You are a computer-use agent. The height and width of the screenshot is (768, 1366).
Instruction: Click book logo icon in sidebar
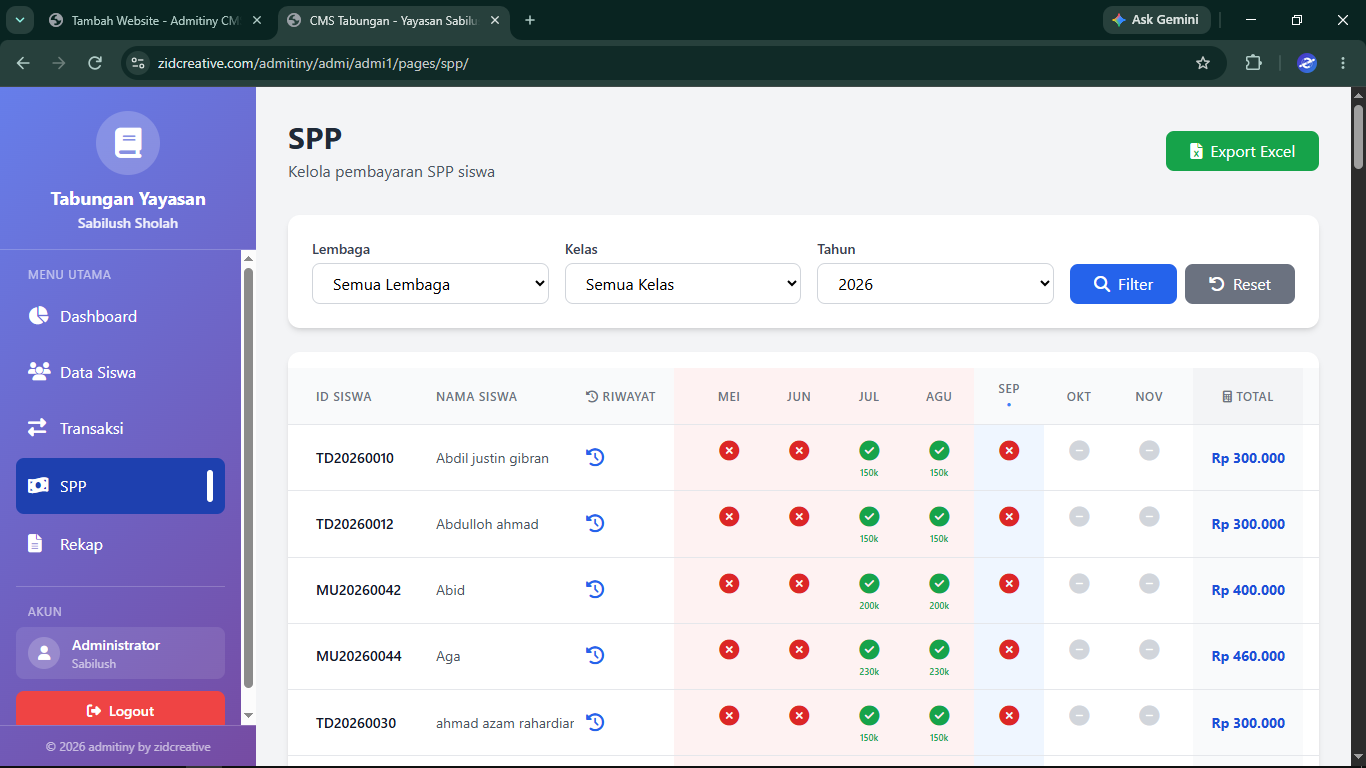pos(128,143)
